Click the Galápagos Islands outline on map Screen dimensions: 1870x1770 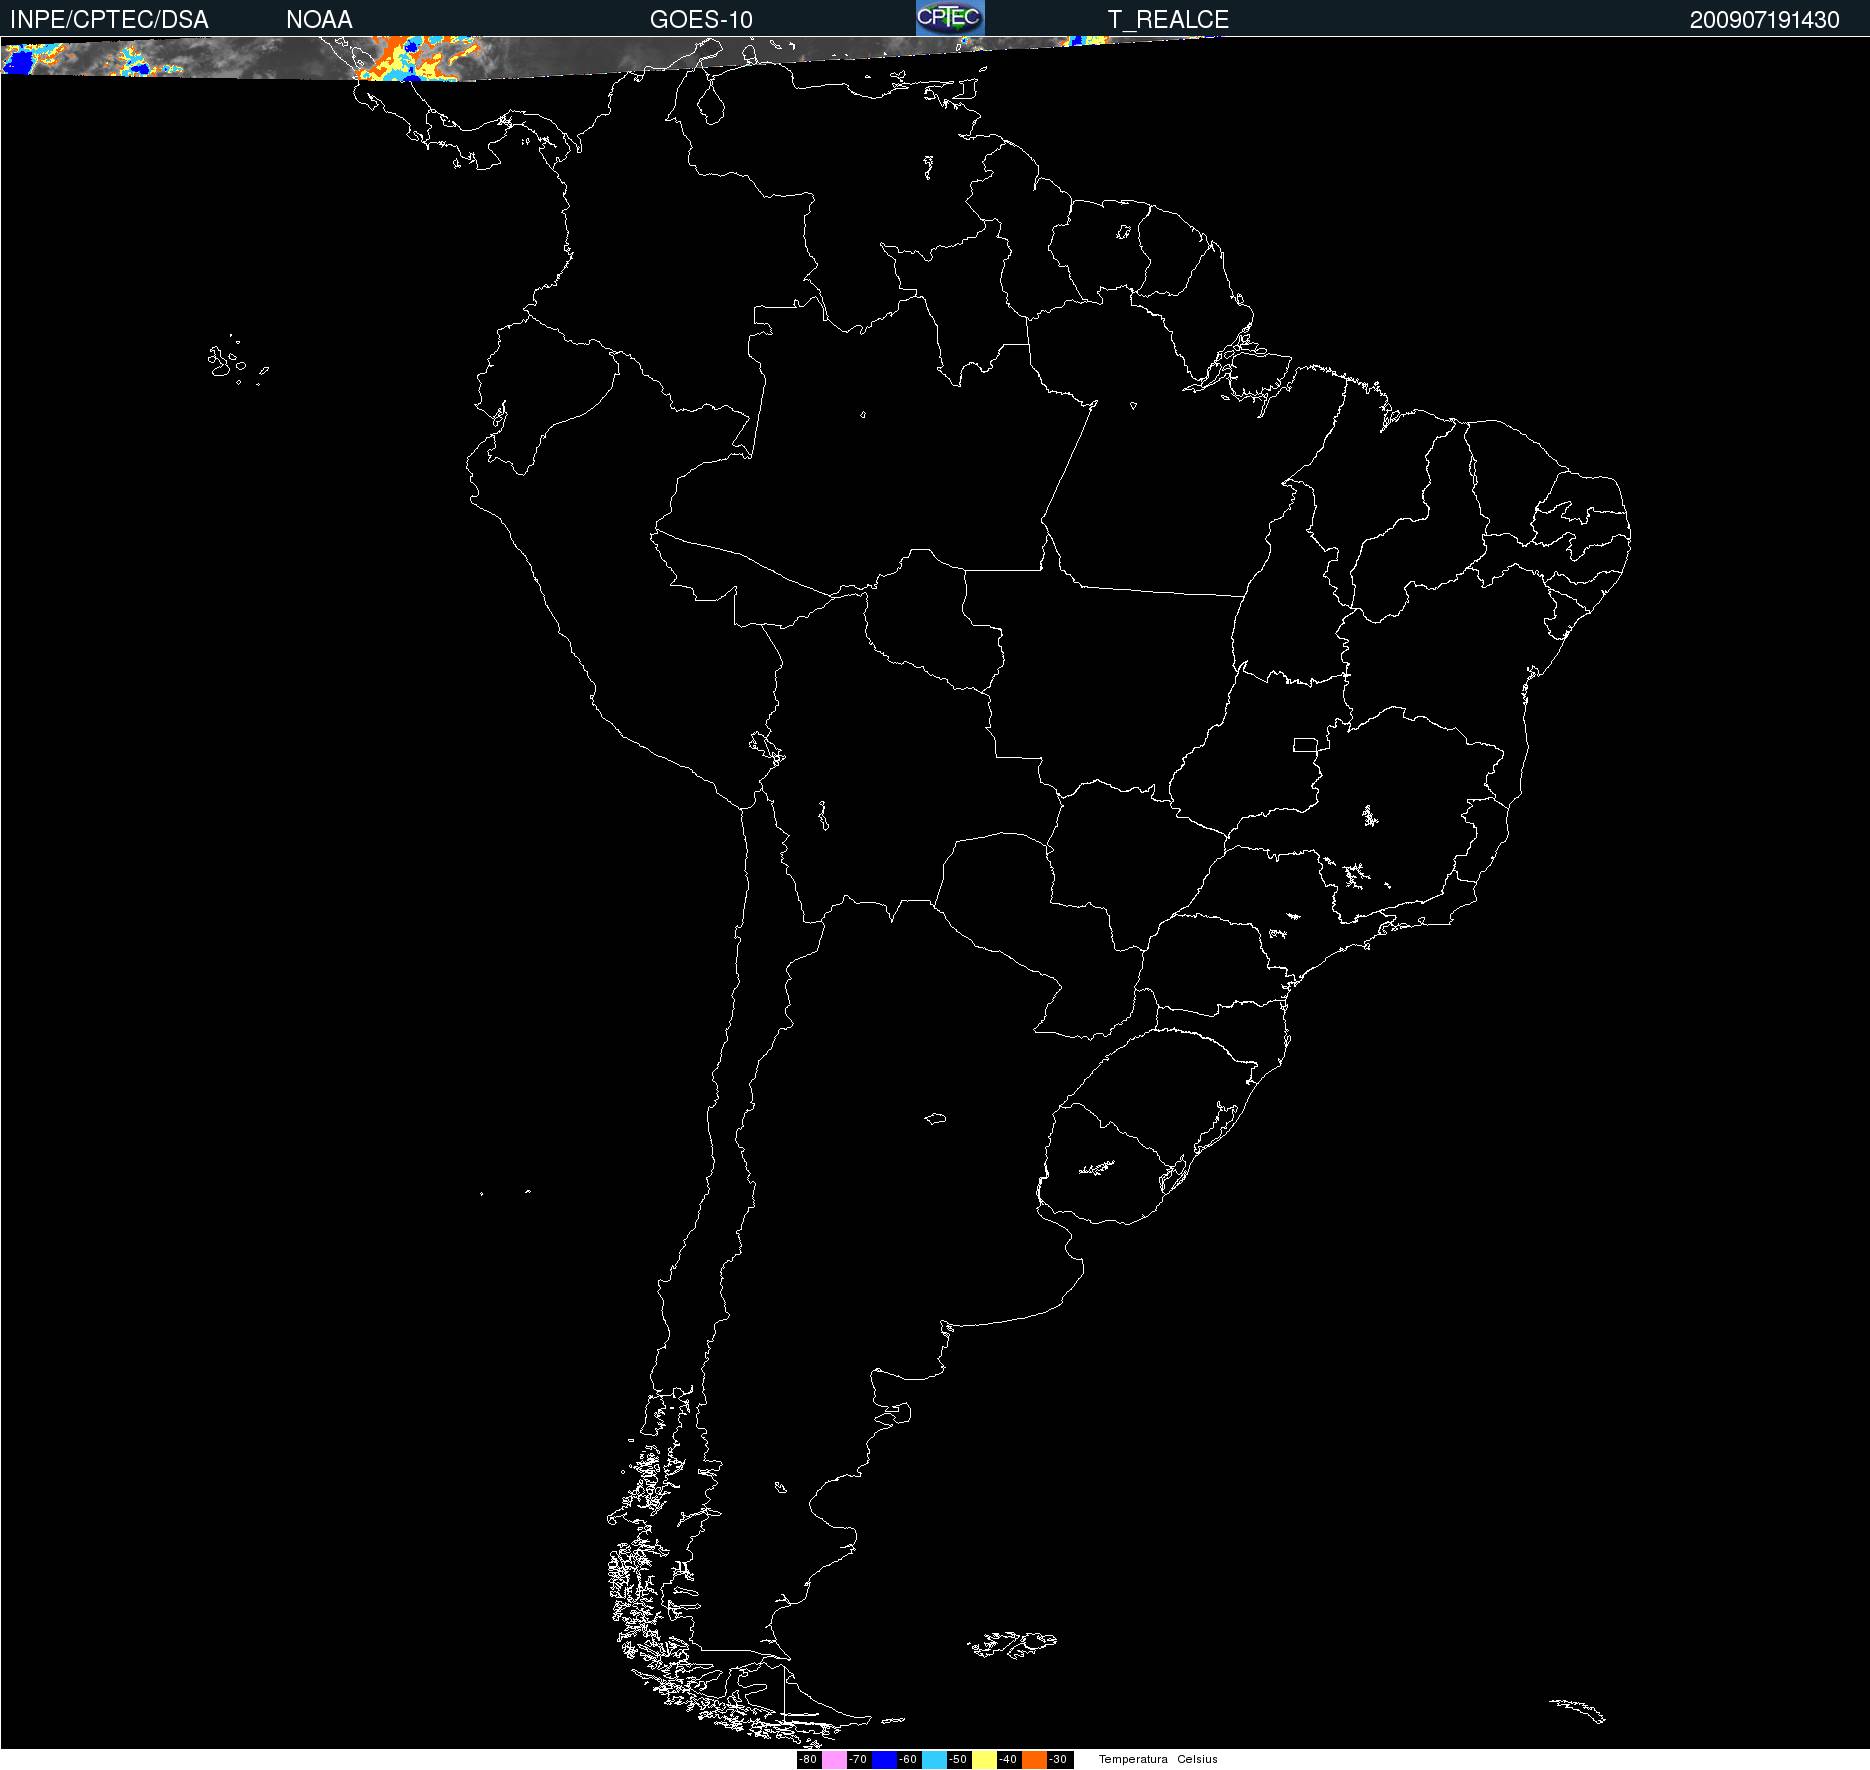226,362
